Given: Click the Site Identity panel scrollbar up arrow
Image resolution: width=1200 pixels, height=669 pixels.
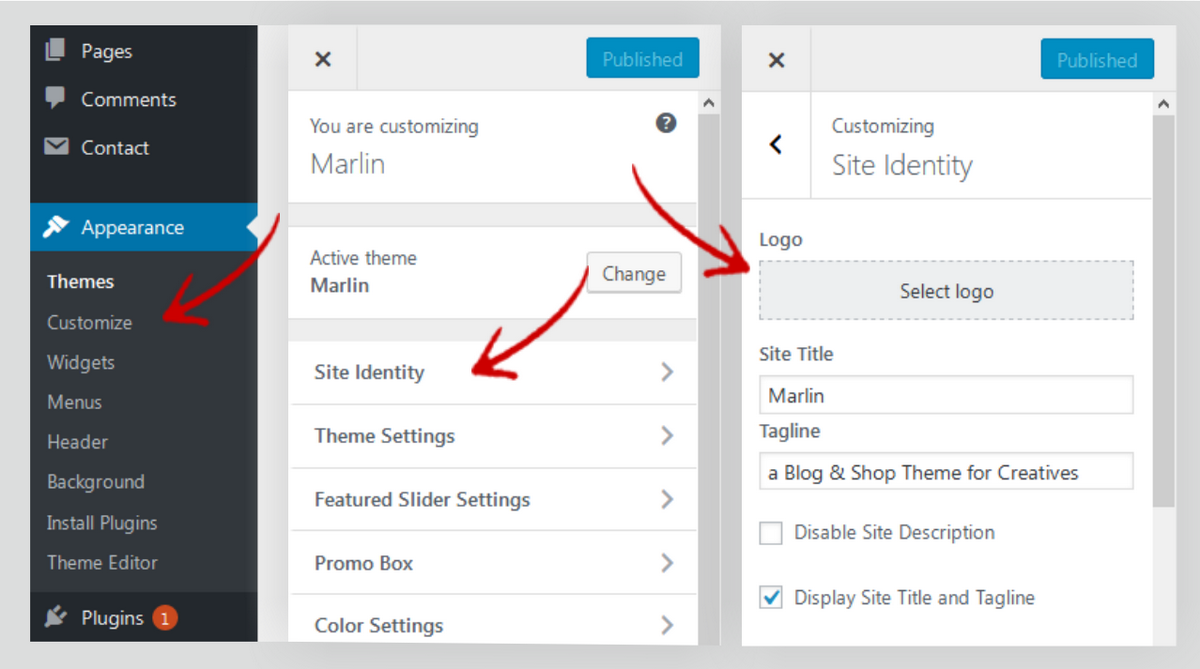Looking at the screenshot, I should pos(1163,104).
